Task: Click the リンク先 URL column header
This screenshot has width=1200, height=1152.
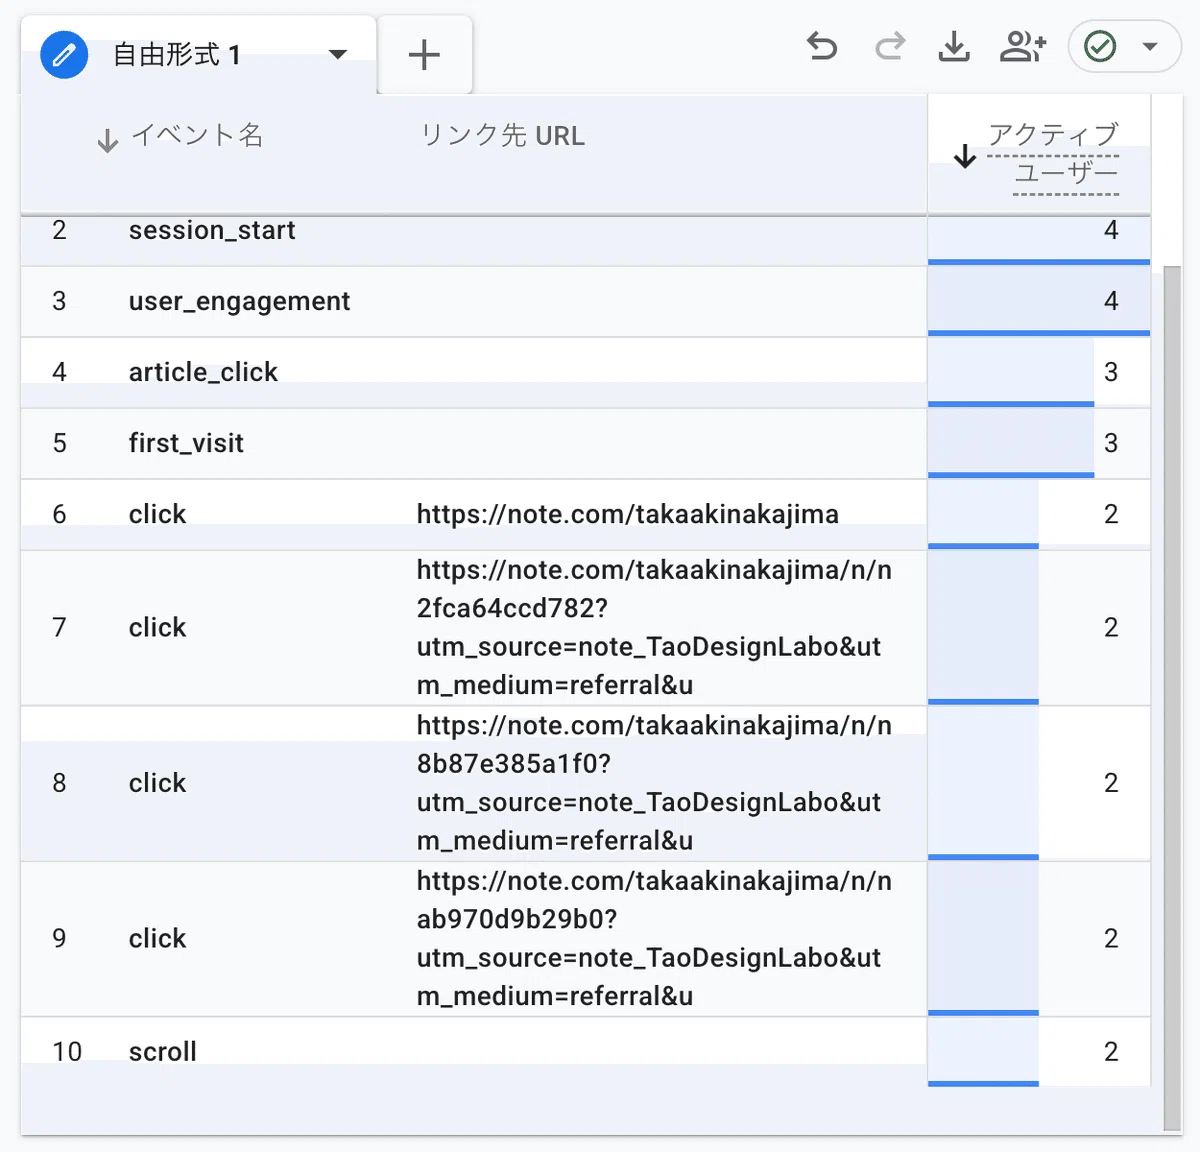Action: pos(502,135)
